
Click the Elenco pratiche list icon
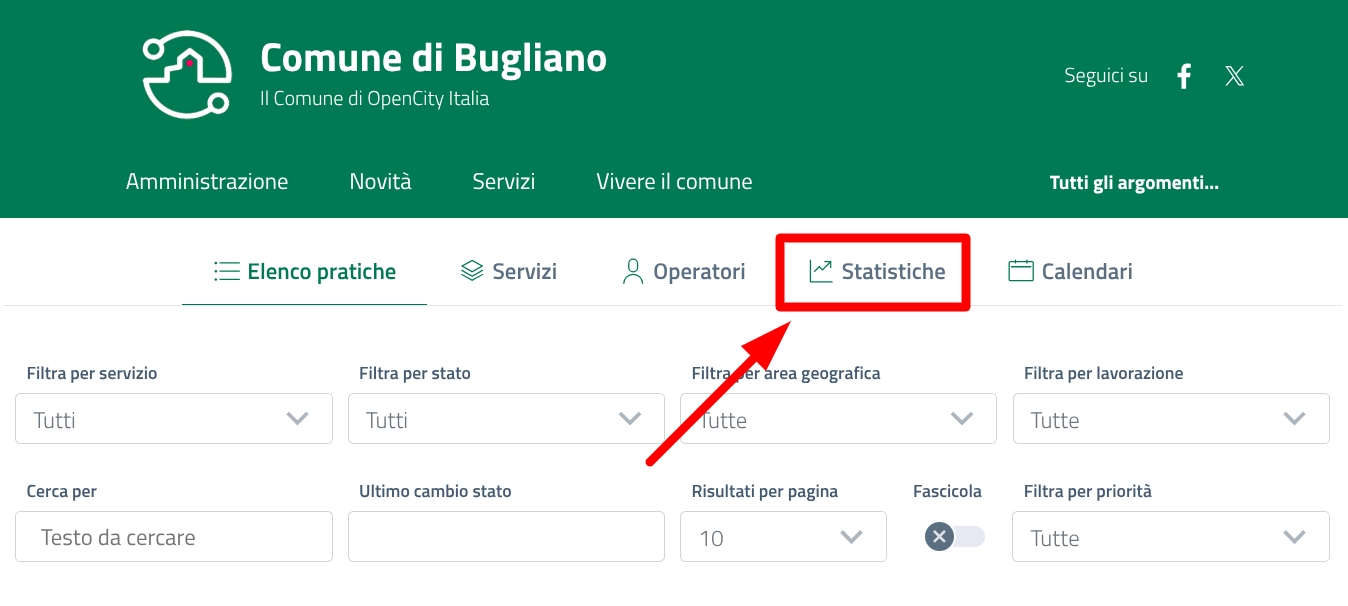pyautogui.click(x=227, y=271)
